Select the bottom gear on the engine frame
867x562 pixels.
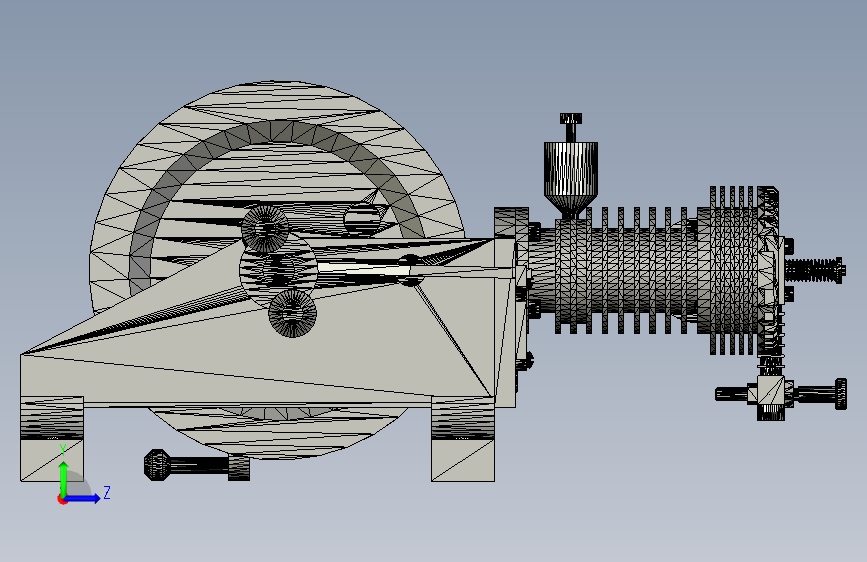pyautogui.click(x=293, y=313)
